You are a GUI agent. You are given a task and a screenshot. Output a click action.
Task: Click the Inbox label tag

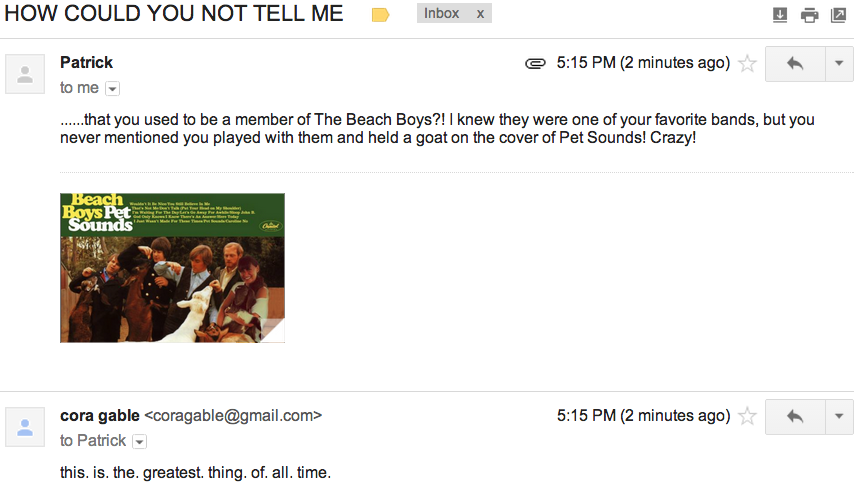[x=442, y=13]
